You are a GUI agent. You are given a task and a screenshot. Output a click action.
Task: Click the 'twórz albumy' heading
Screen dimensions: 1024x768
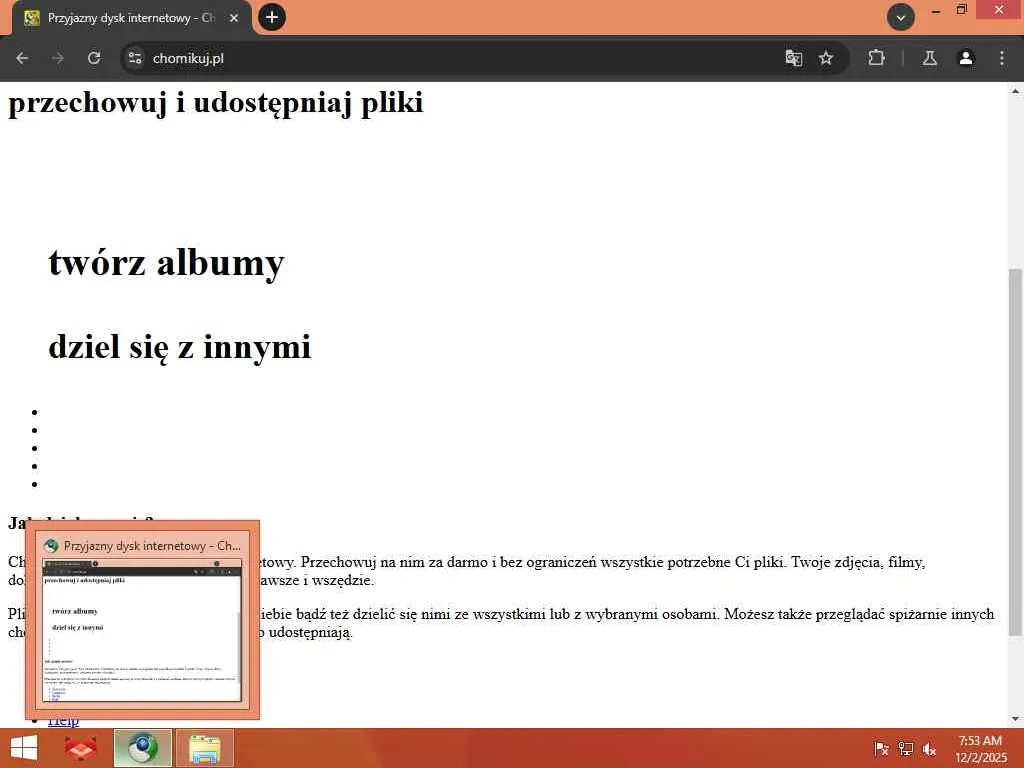(x=167, y=263)
